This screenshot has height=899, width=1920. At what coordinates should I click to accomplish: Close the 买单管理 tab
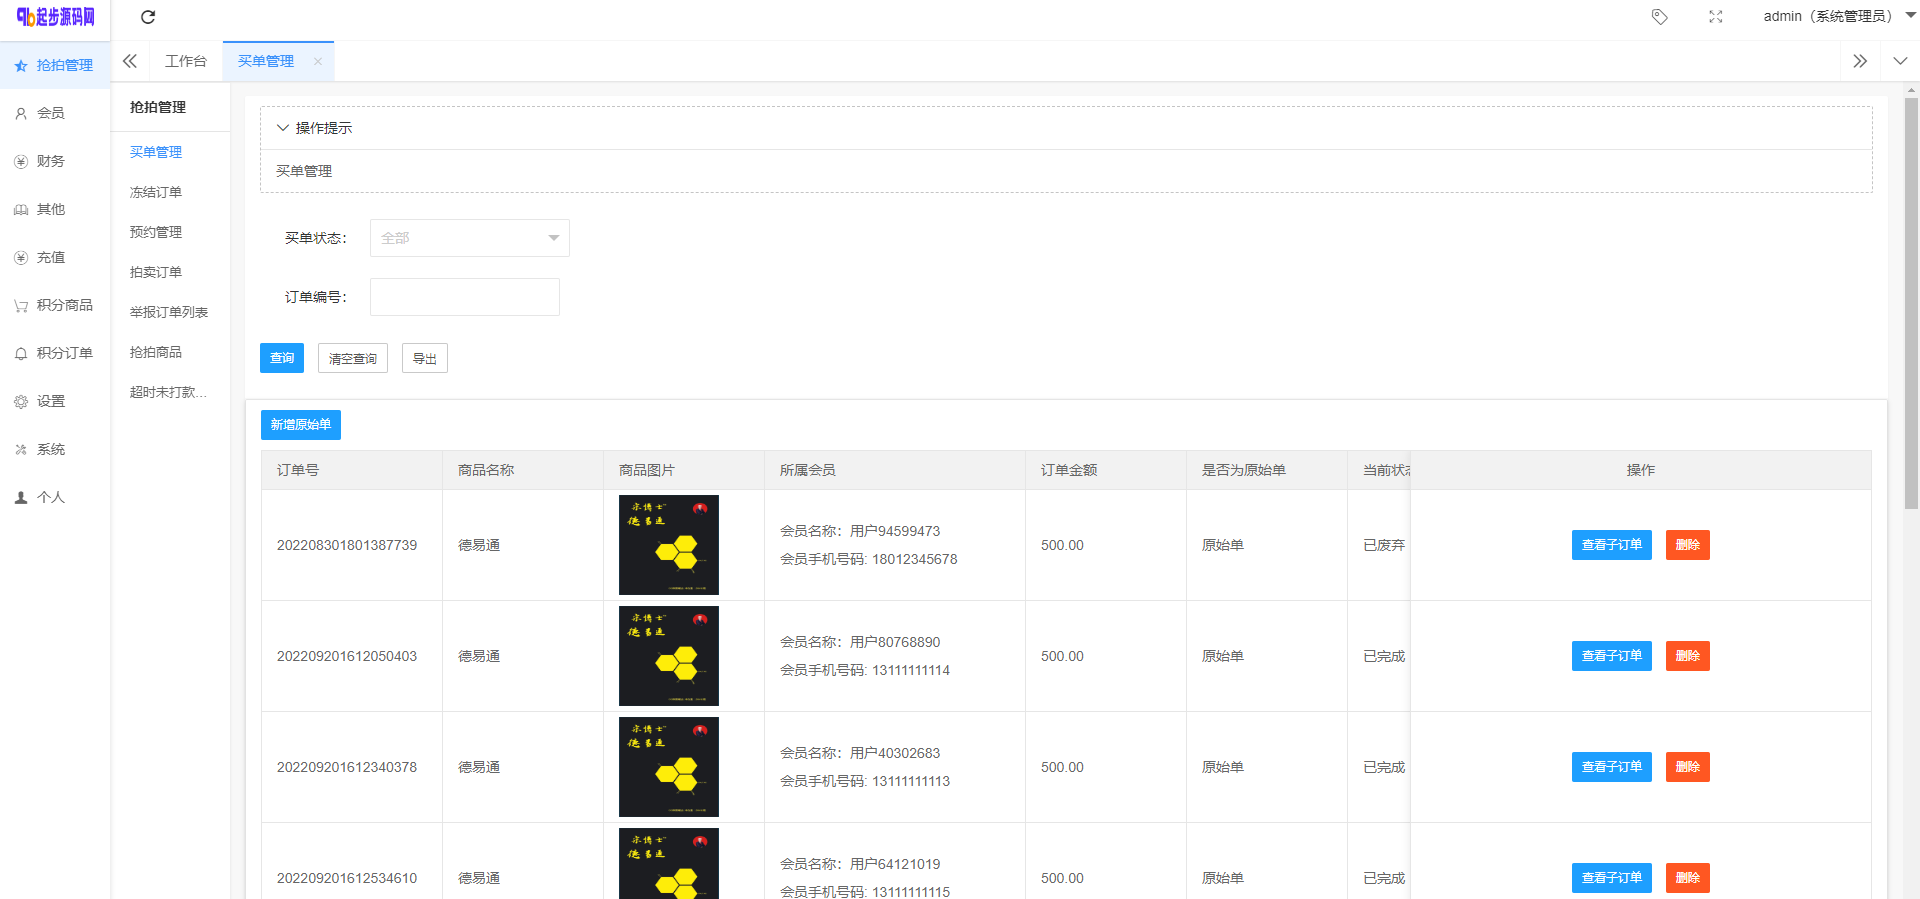click(318, 61)
